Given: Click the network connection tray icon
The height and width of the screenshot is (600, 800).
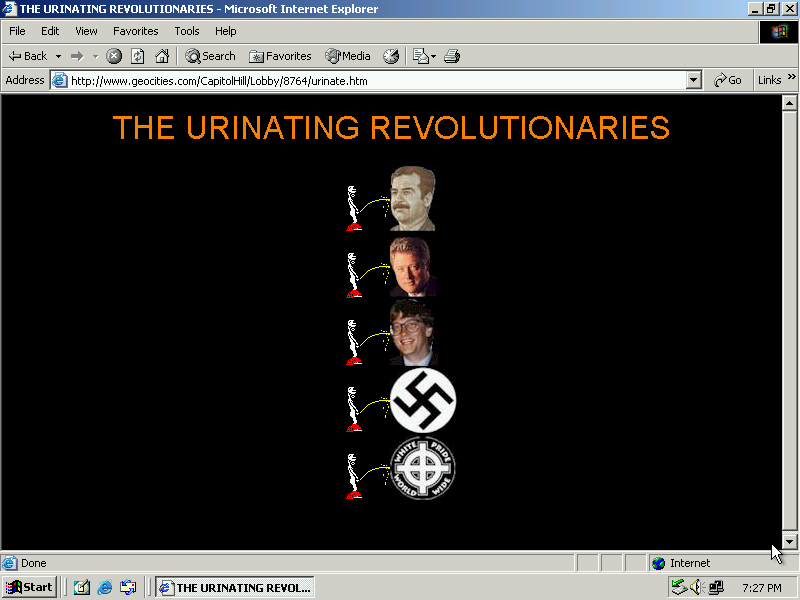Looking at the screenshot, I should [679, 588].
